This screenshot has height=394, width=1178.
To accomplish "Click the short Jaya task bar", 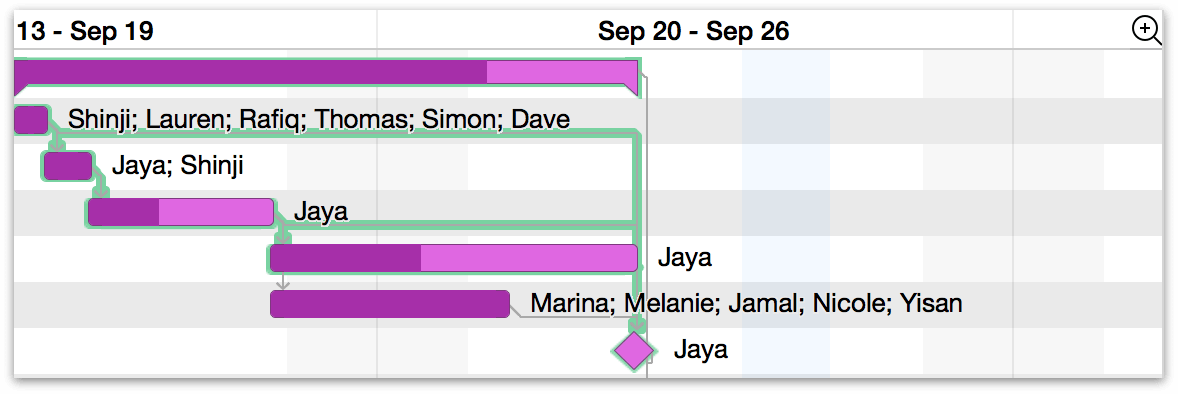I will click(x=181, y=212).
